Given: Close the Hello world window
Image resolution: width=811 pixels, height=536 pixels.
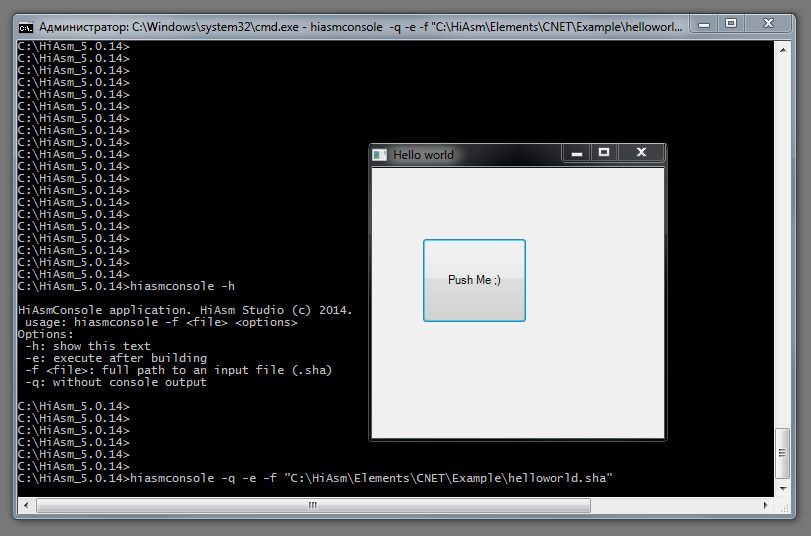Looking at the screenshot, I should click(641, 153).
